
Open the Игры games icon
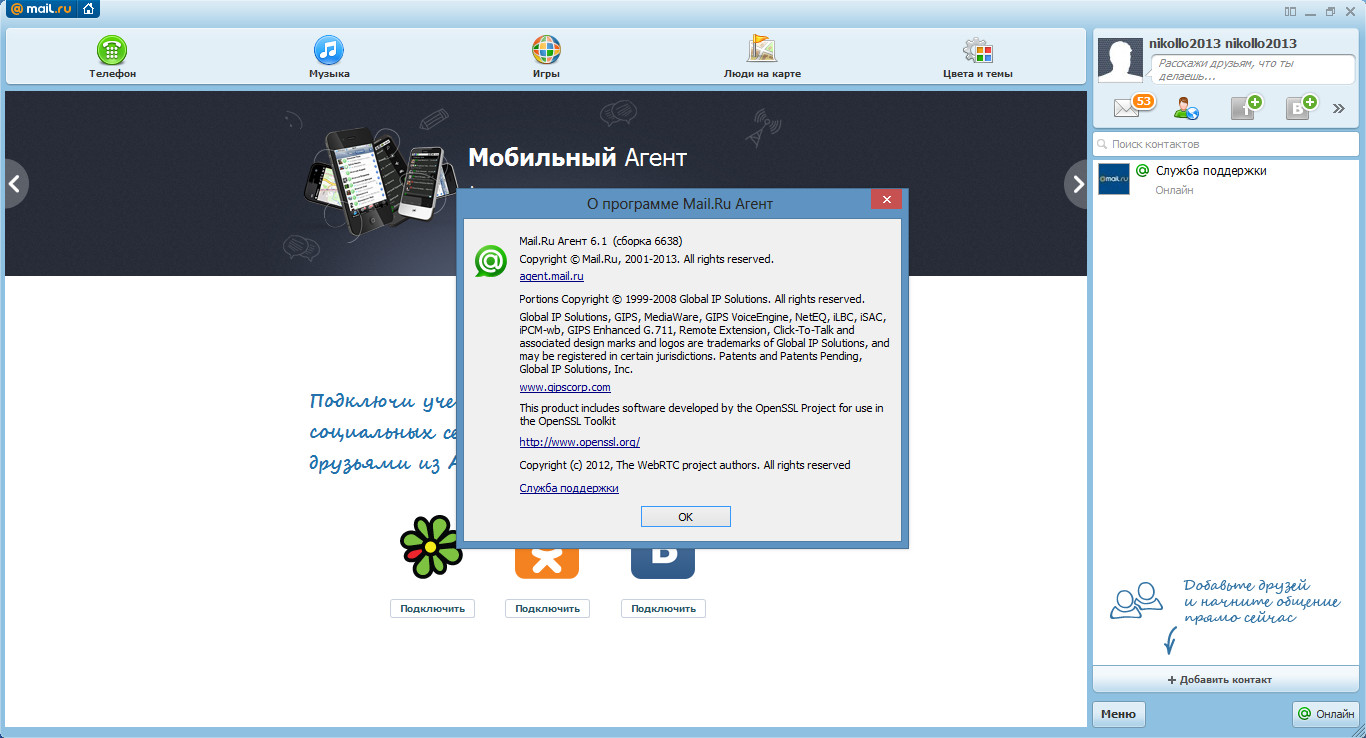coord(546,50)
